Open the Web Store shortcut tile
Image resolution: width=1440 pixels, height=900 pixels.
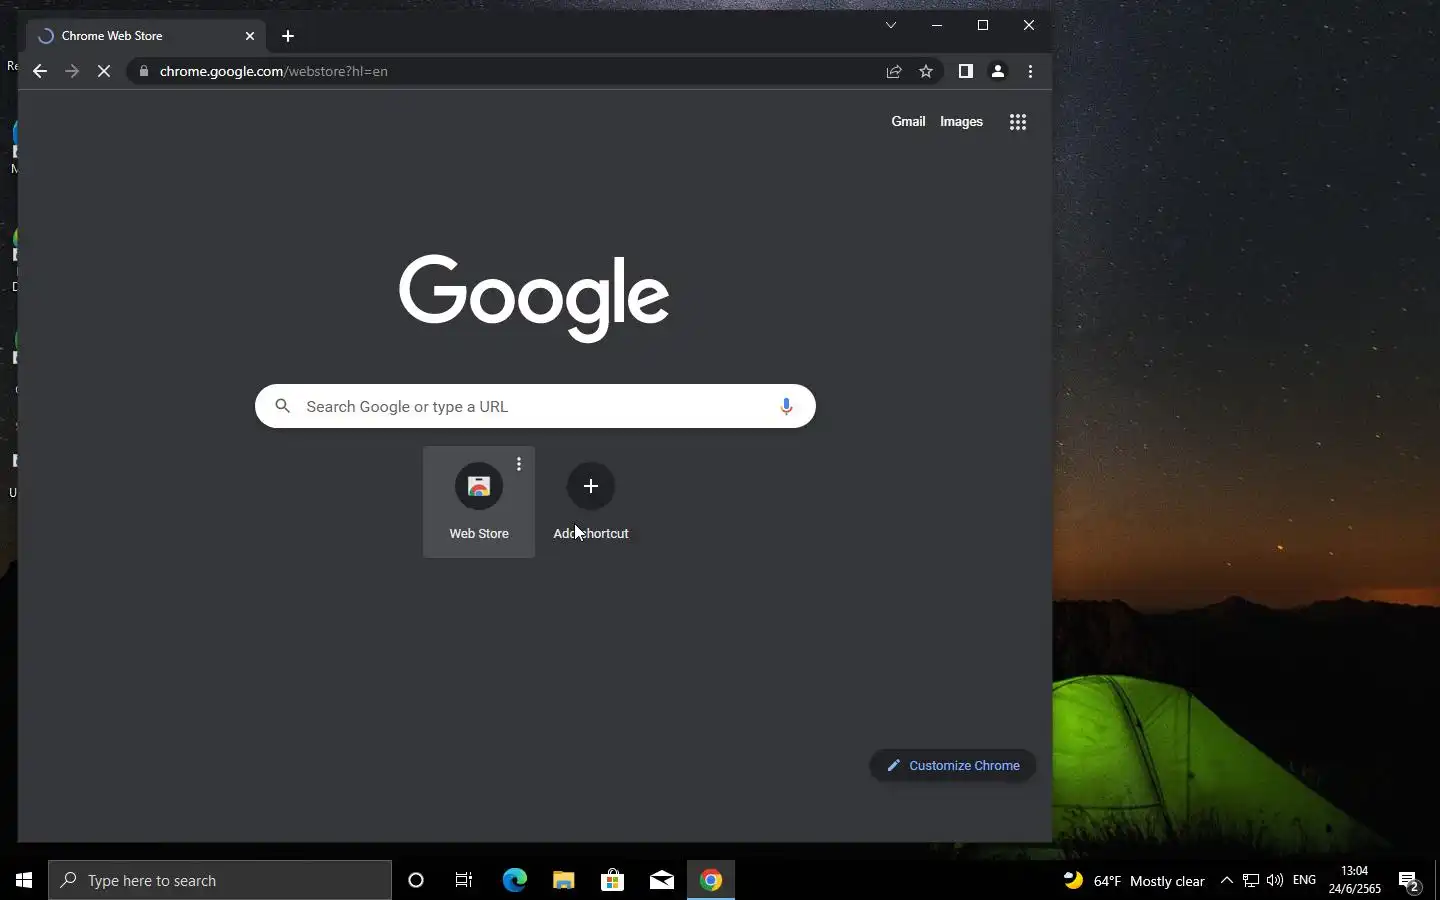479,501
